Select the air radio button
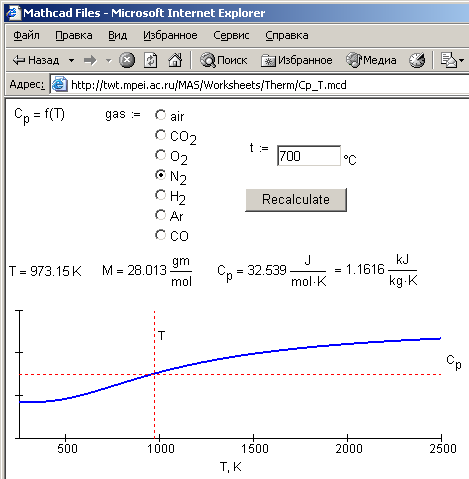Image resolution: width=469 pixels, height=479 pixels. (160, 115)
